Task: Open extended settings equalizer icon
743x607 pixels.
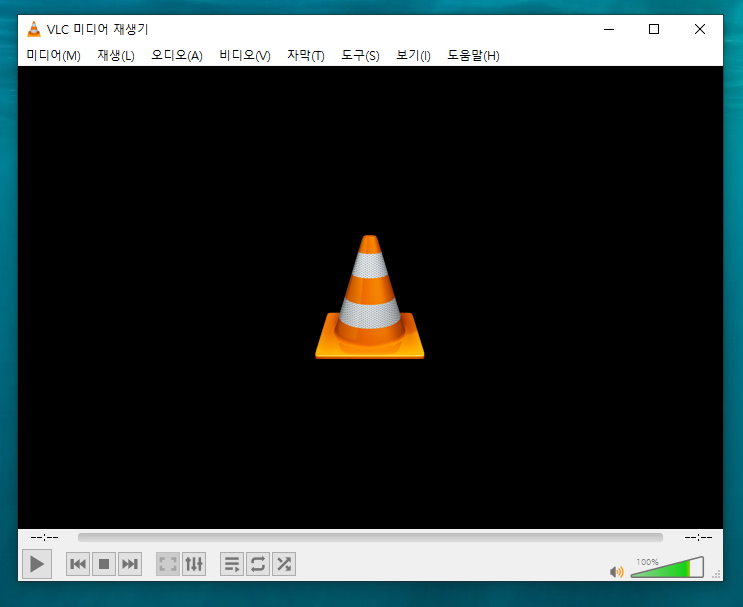Action: point(194,564)
